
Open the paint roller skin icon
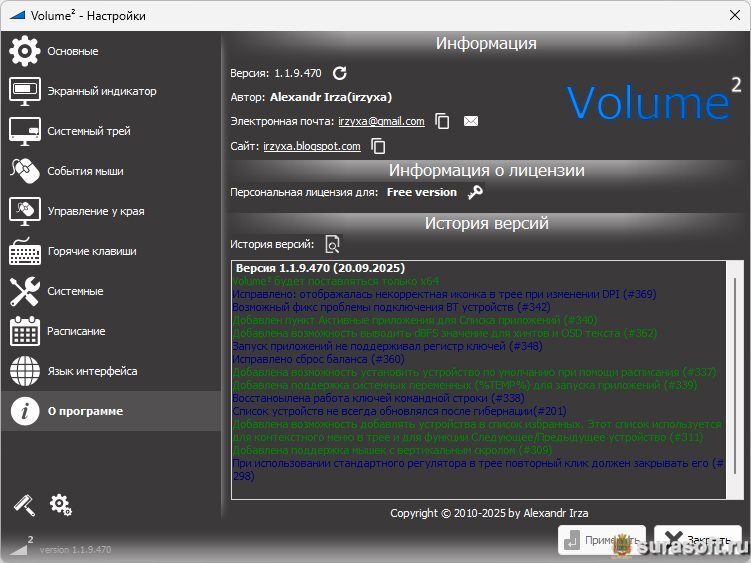[x=24, y=505]
